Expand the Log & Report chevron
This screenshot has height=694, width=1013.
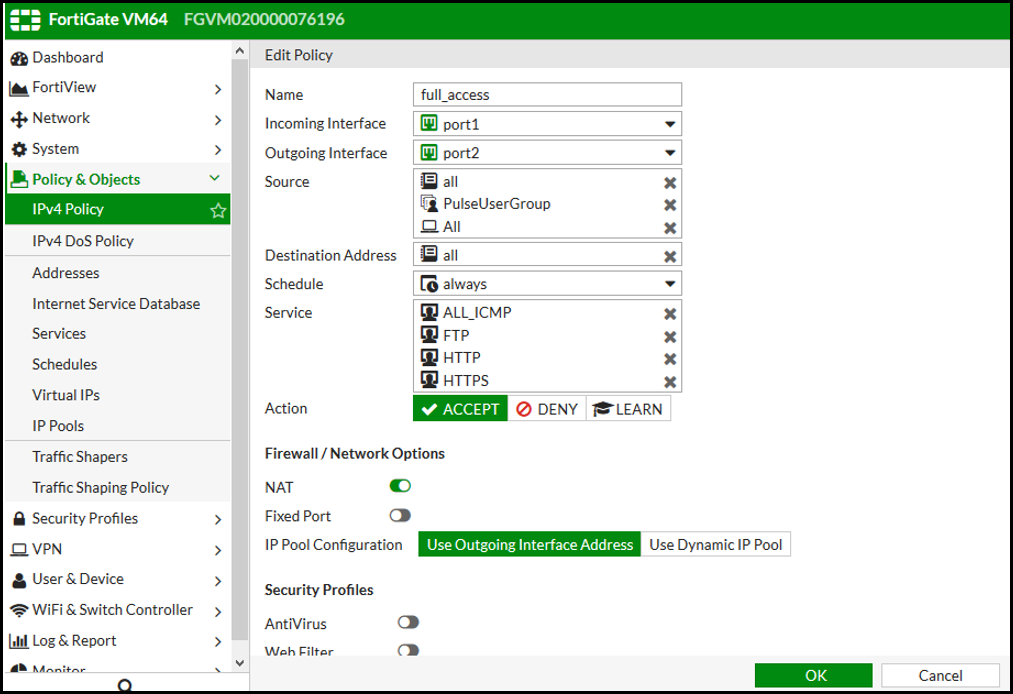coord(218,642)
